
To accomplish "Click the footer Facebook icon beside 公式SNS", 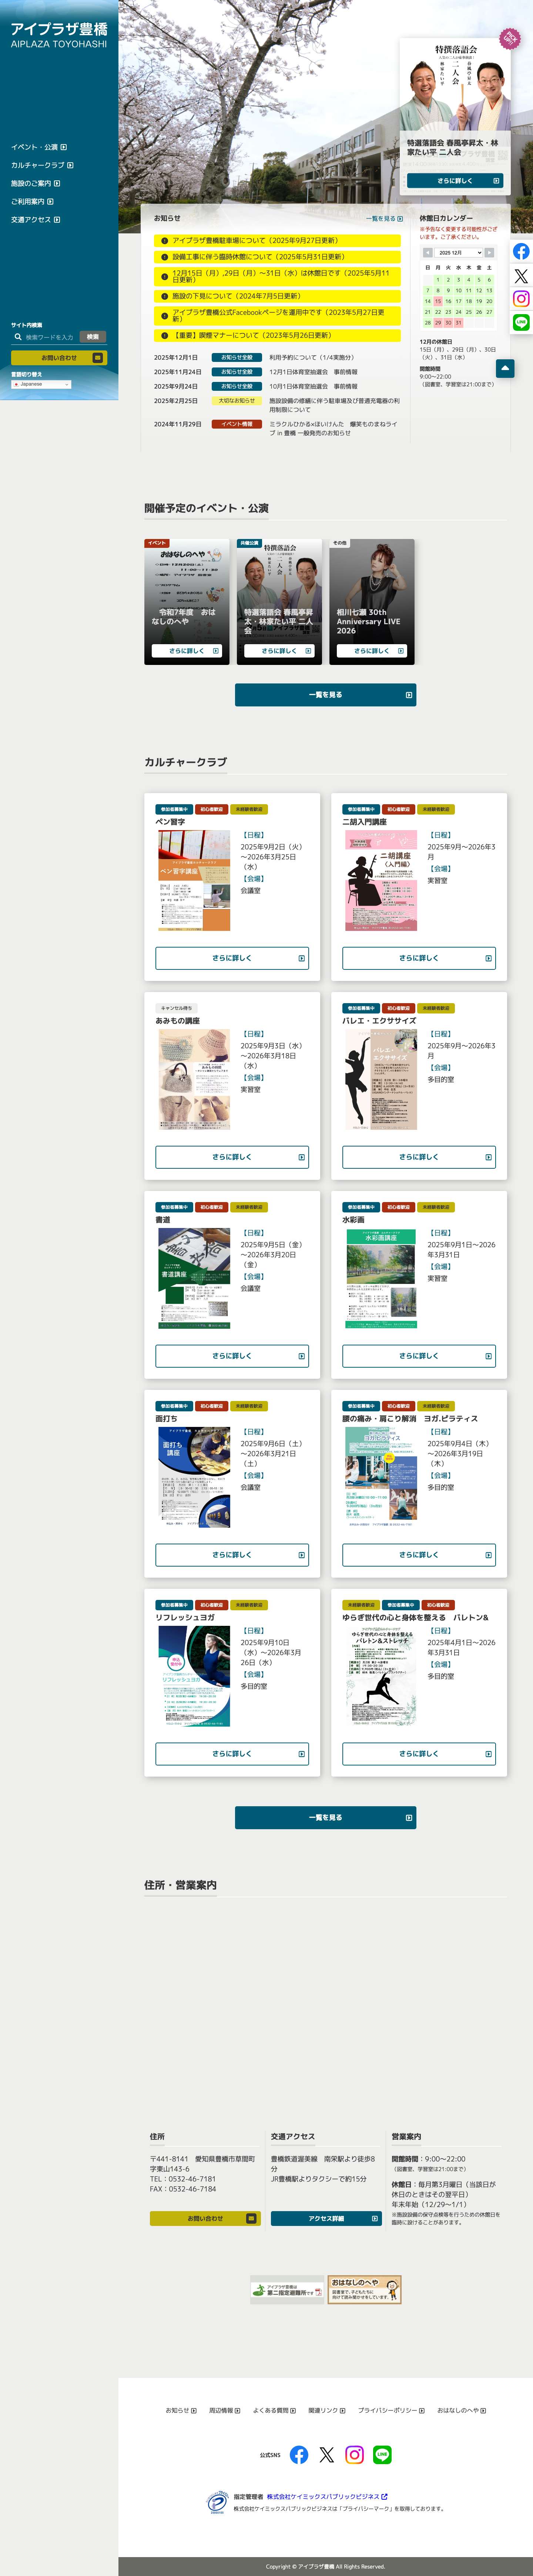I will tap(299, 2454).
